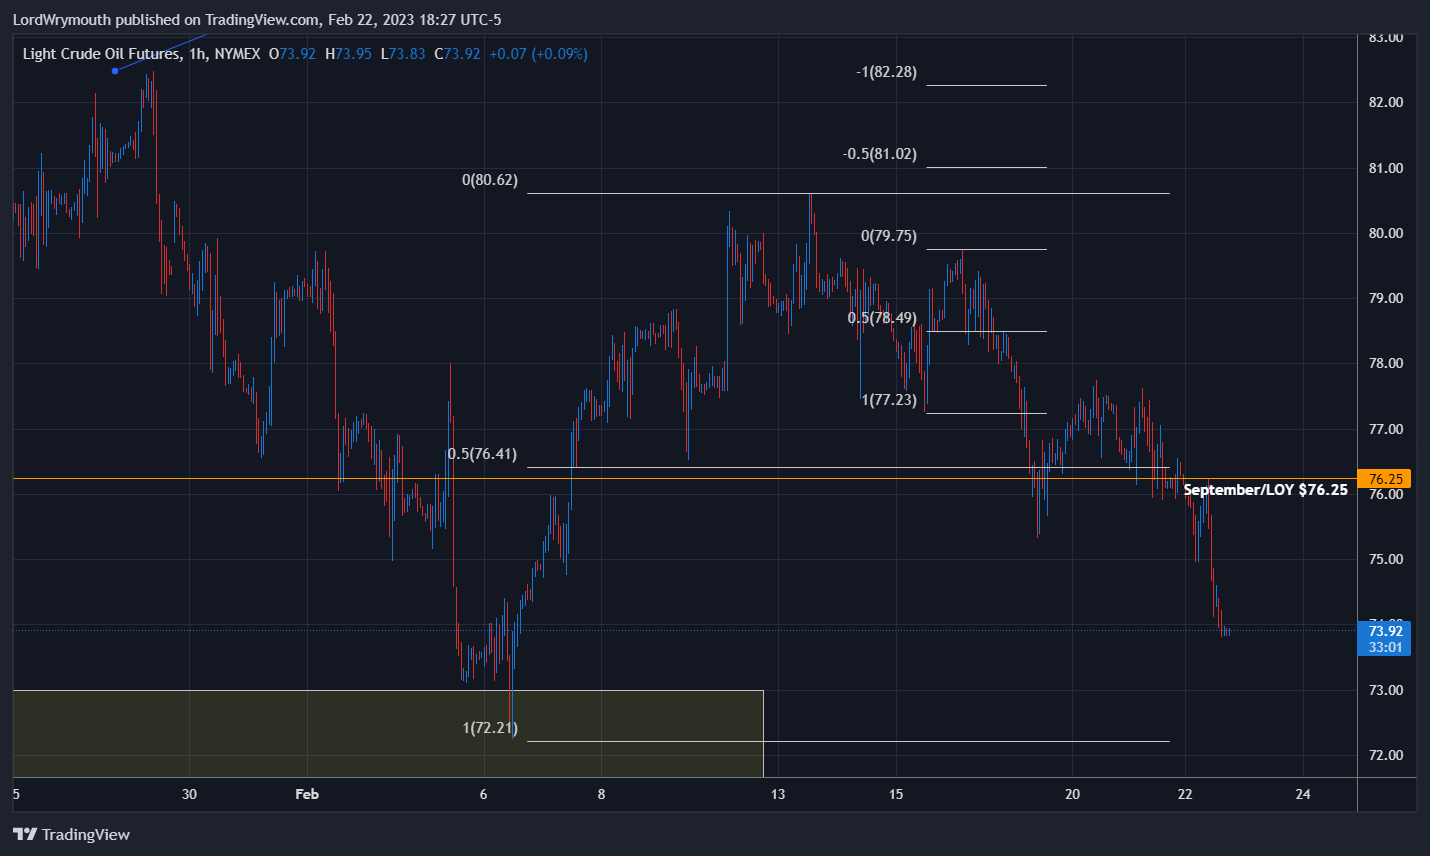The image size is (1430, 856).
Task: Click the orange 76.25 price tag
Action: point(1386,479)
